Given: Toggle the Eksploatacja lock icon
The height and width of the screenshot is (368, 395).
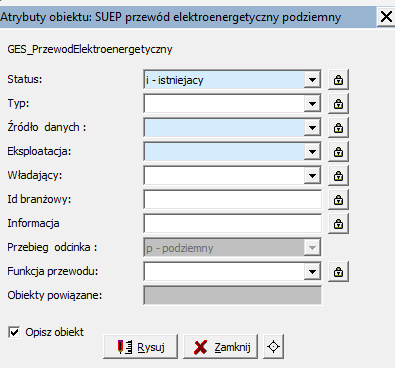Looking at the screenshot, I should coord(338,152).
